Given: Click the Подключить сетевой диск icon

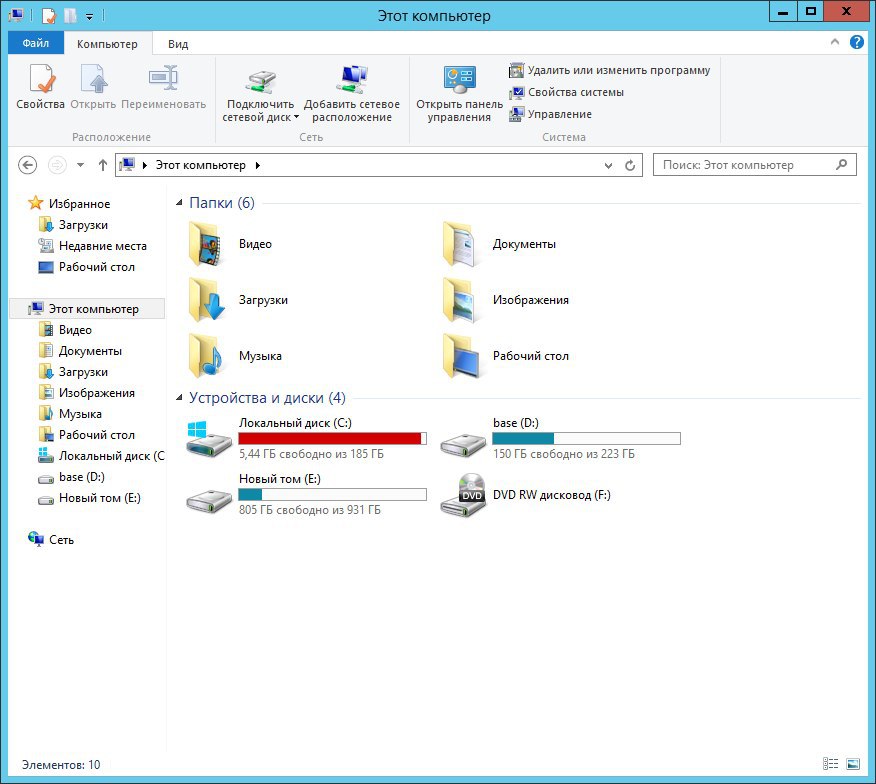Looking at the screenshot, I should tap(260, 93).
